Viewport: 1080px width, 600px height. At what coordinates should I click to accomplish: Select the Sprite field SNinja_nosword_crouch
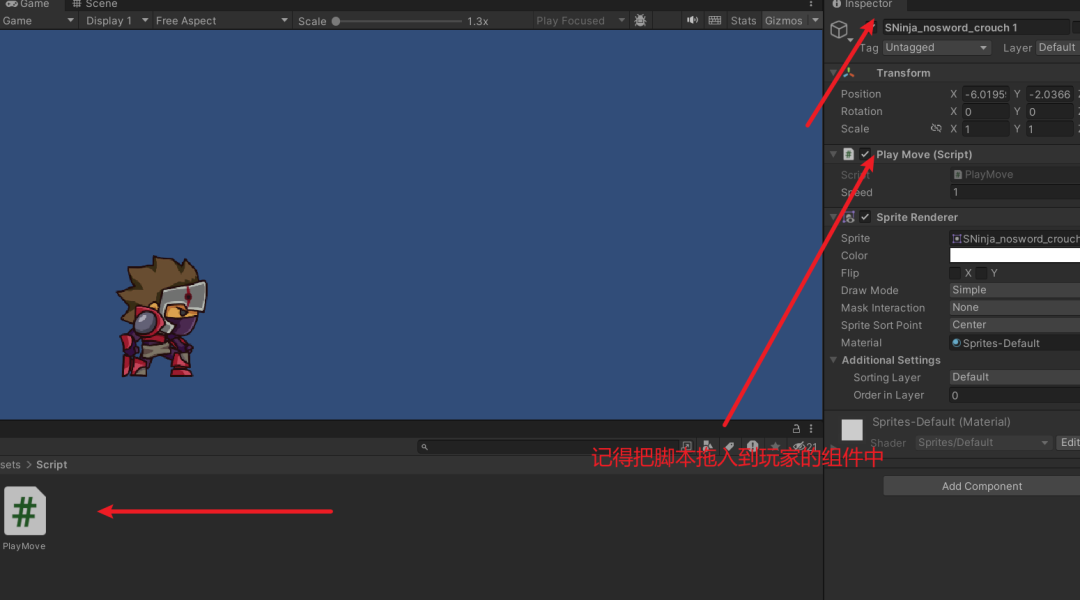(1015, 238)
